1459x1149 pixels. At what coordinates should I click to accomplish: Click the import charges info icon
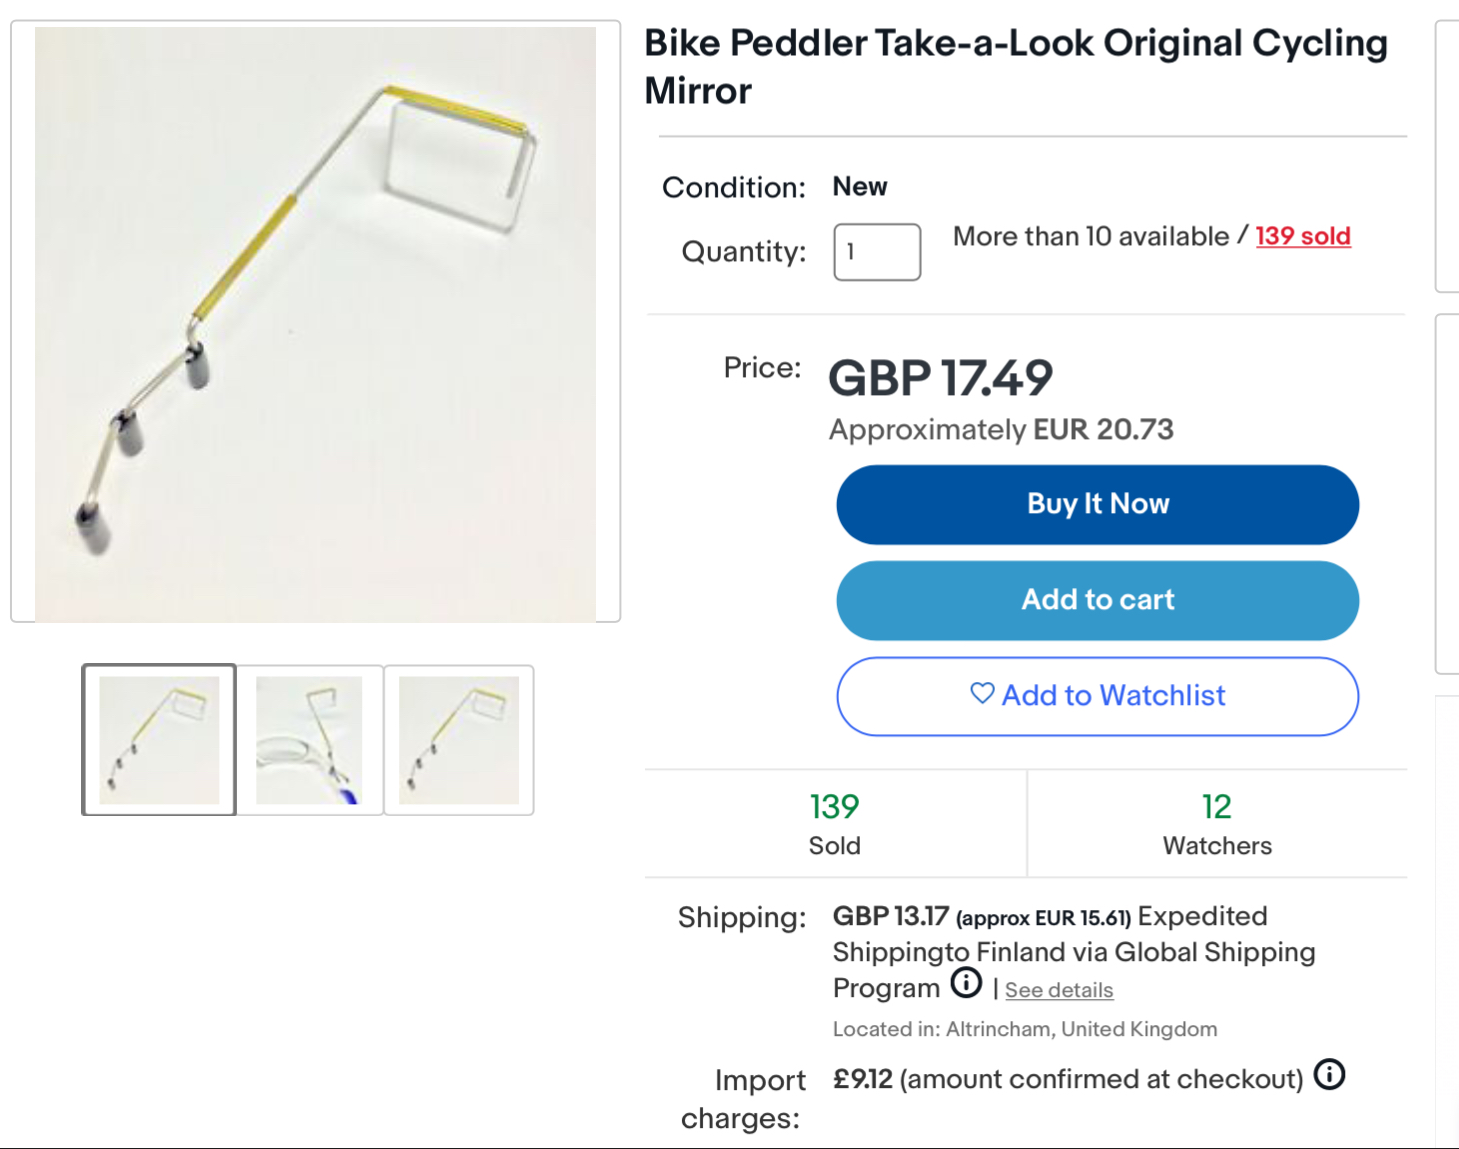click(1329, 1075)
